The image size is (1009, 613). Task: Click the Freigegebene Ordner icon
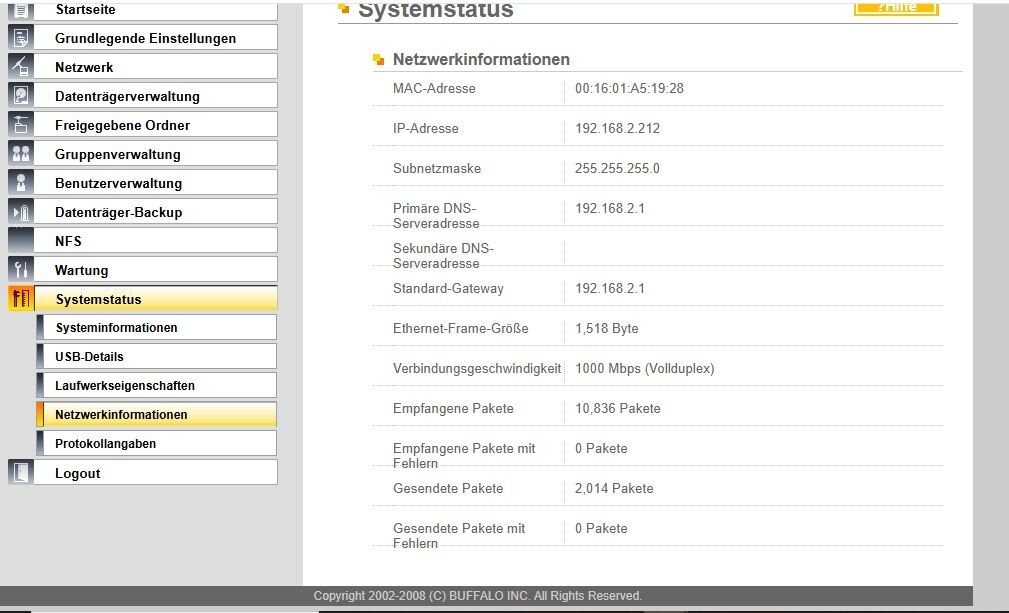tap(21, 125)
